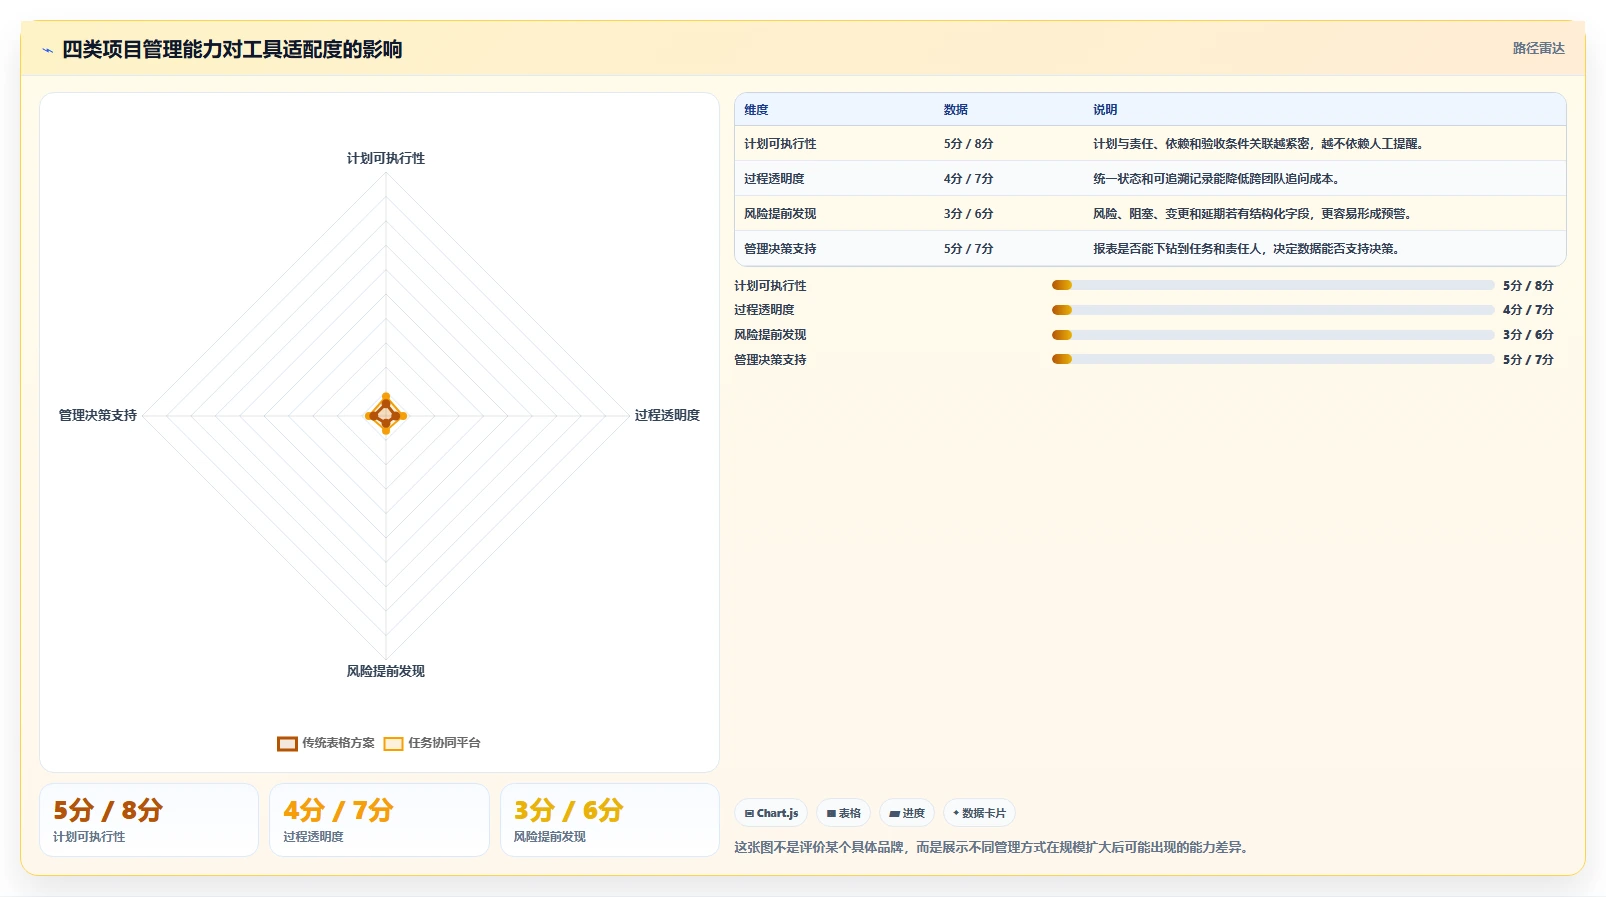Open the 4分 / 7分 过程透明度 stat card
The width and height of the screenshot is (1606, 897).
point(379,820)
